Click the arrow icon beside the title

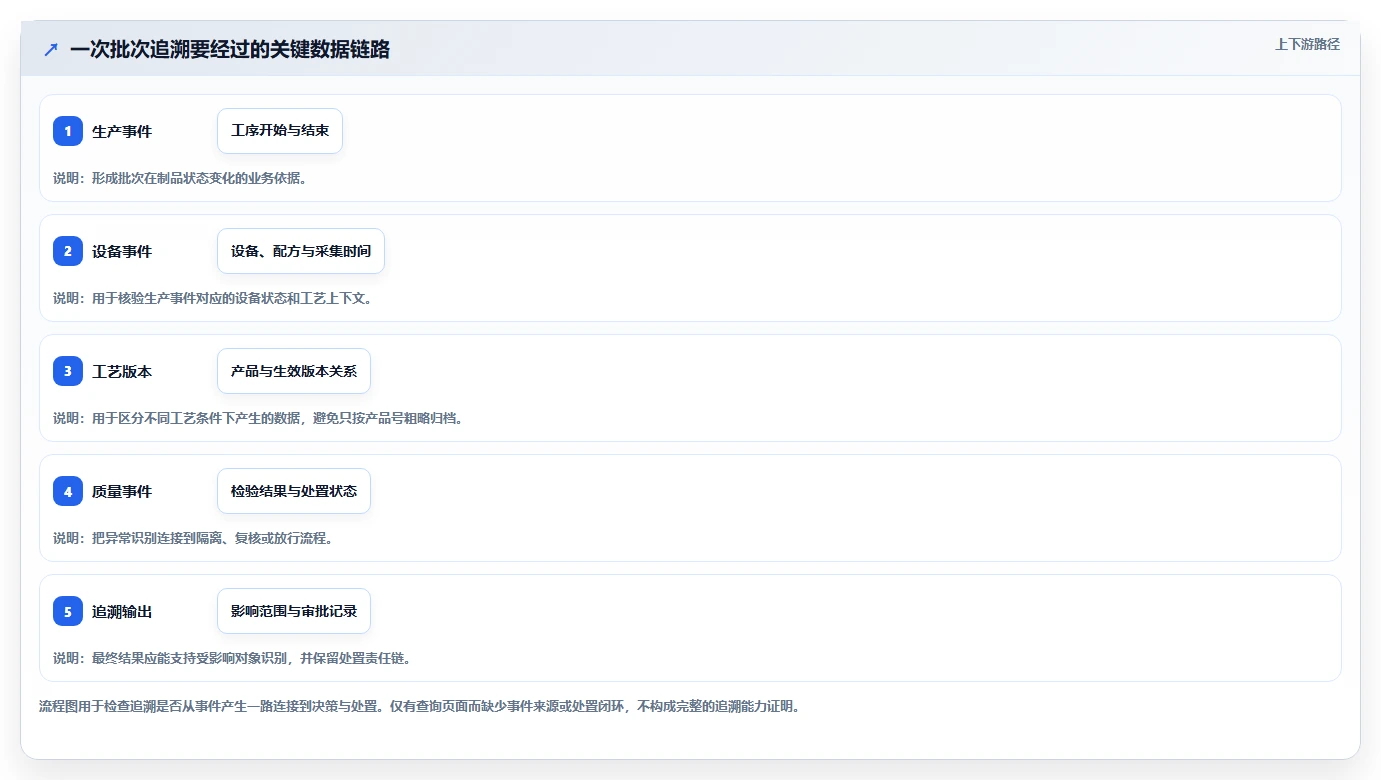[51, 49]
